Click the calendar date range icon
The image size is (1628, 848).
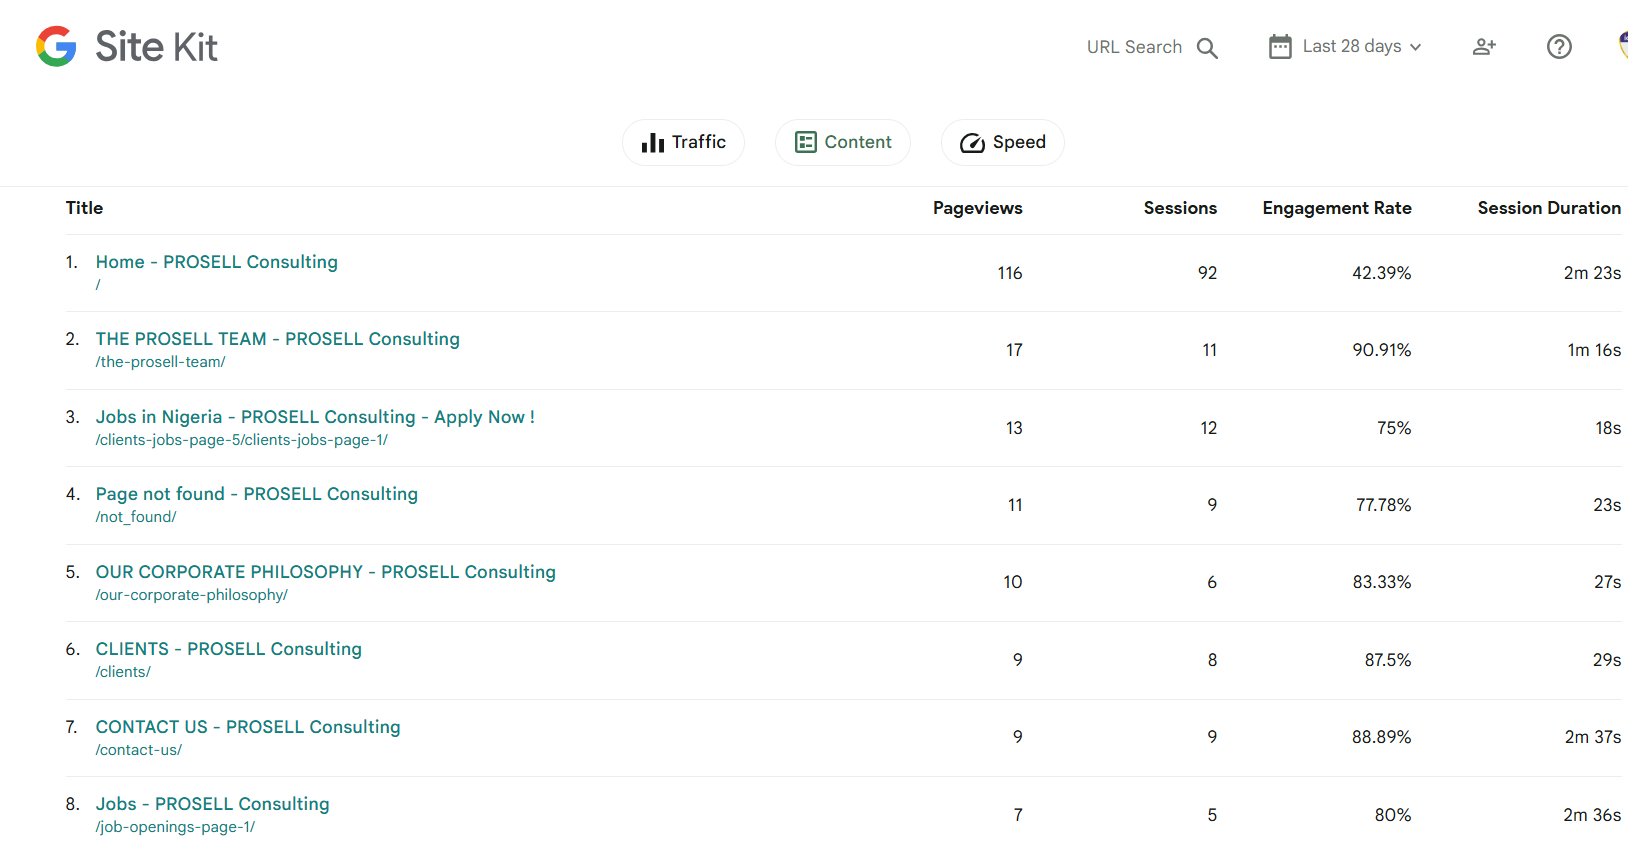[x=1280, y=47]
